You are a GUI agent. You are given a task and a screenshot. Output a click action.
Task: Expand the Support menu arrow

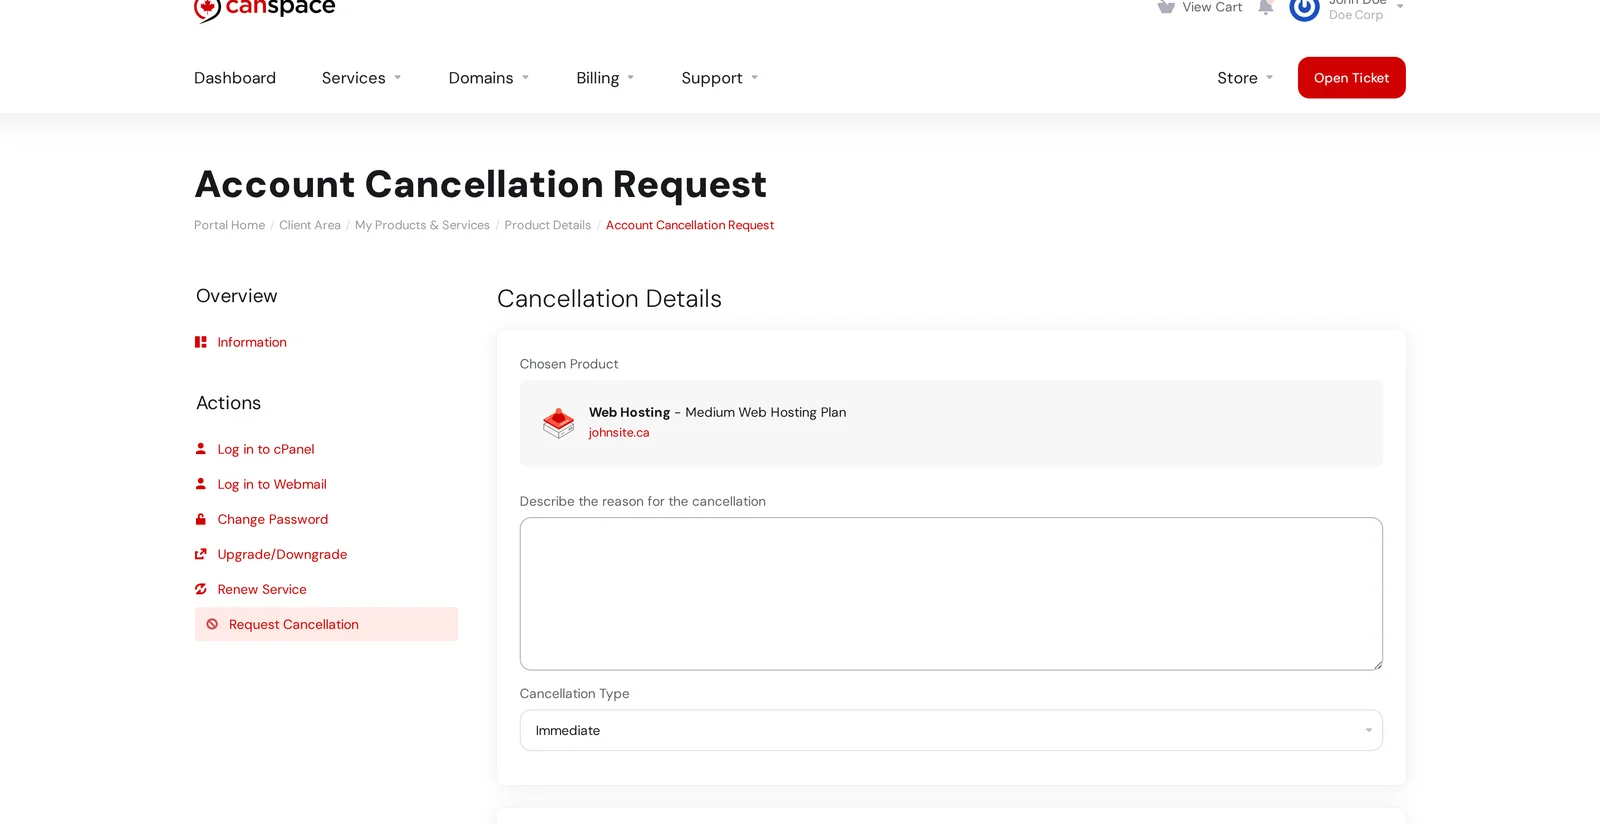[754, 78]
